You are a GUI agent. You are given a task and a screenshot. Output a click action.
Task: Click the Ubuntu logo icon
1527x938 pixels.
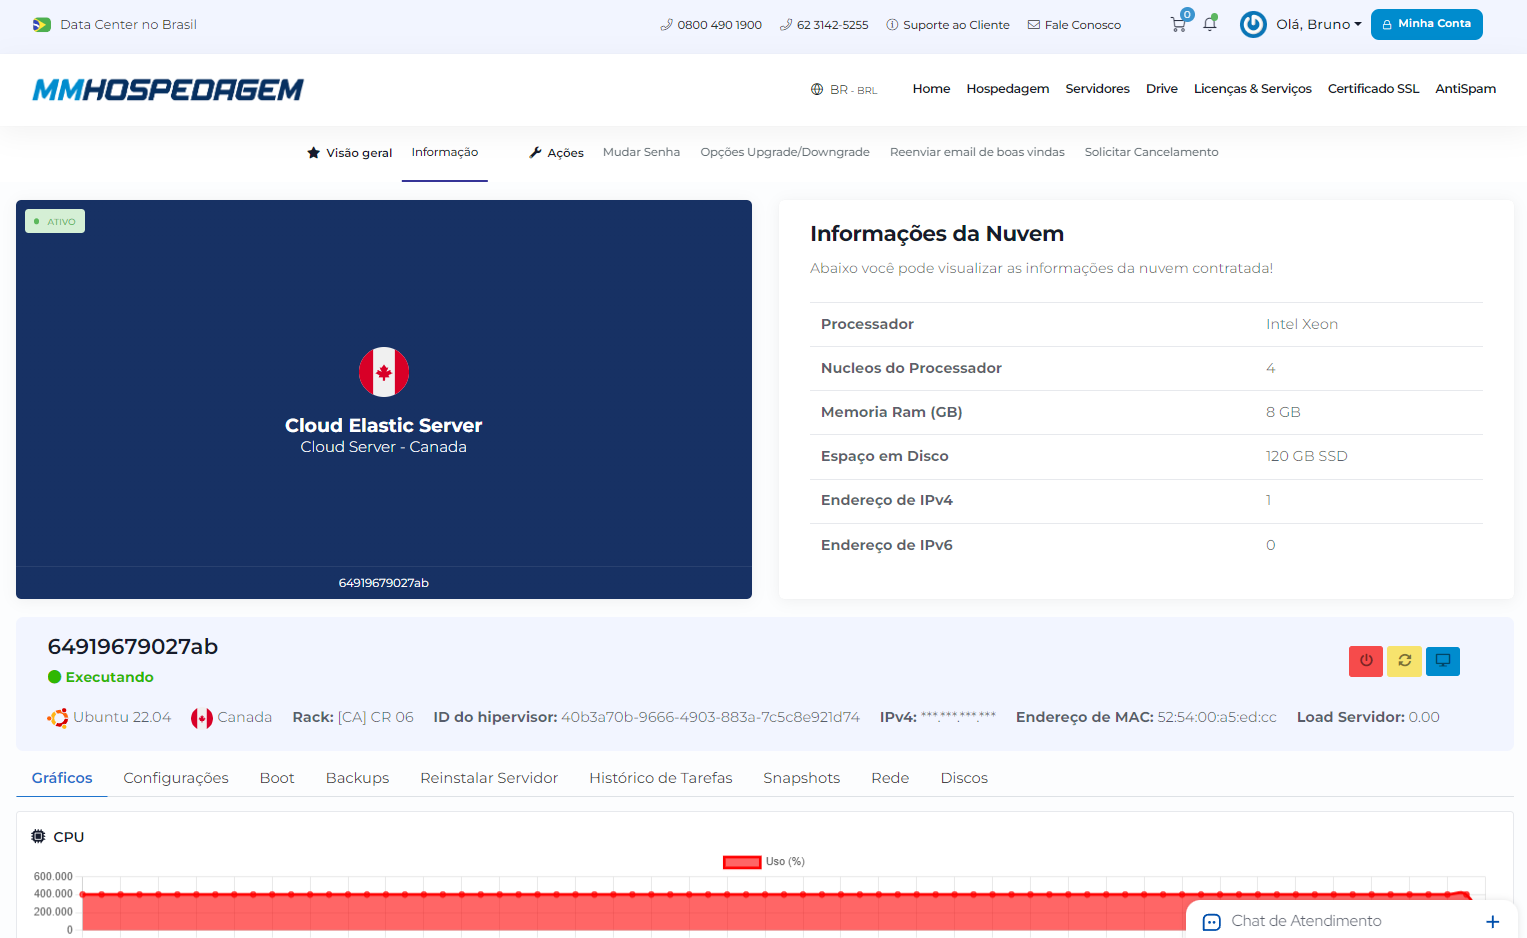58,717
